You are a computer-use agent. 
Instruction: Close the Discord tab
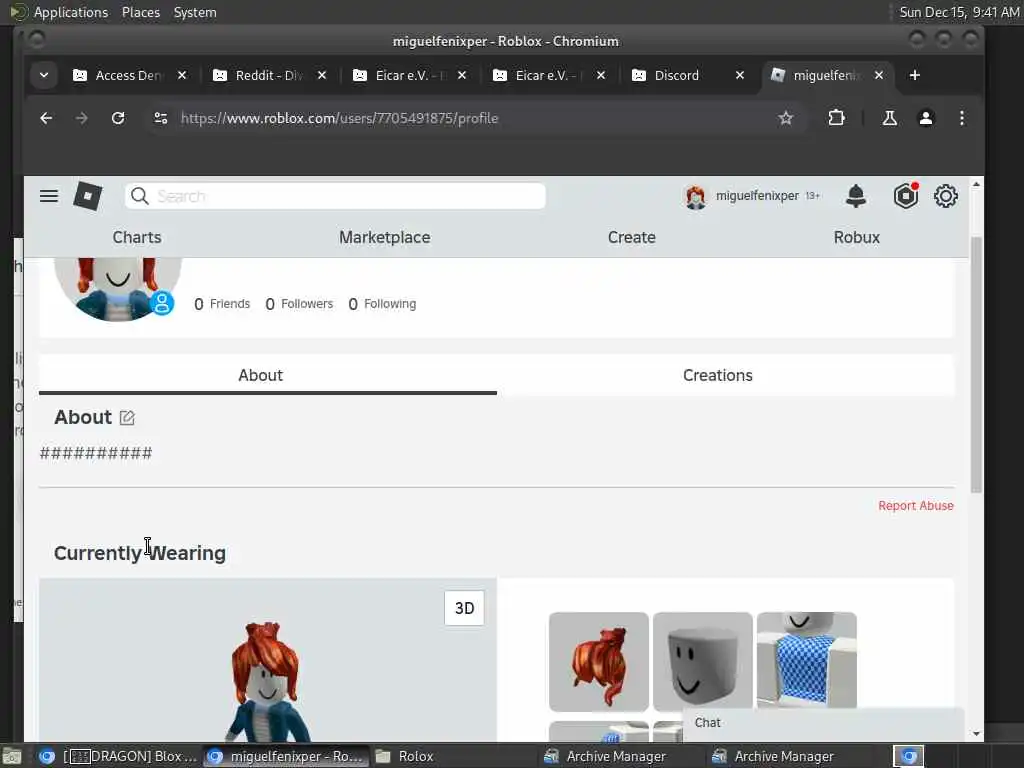click(x=740, y=76)
